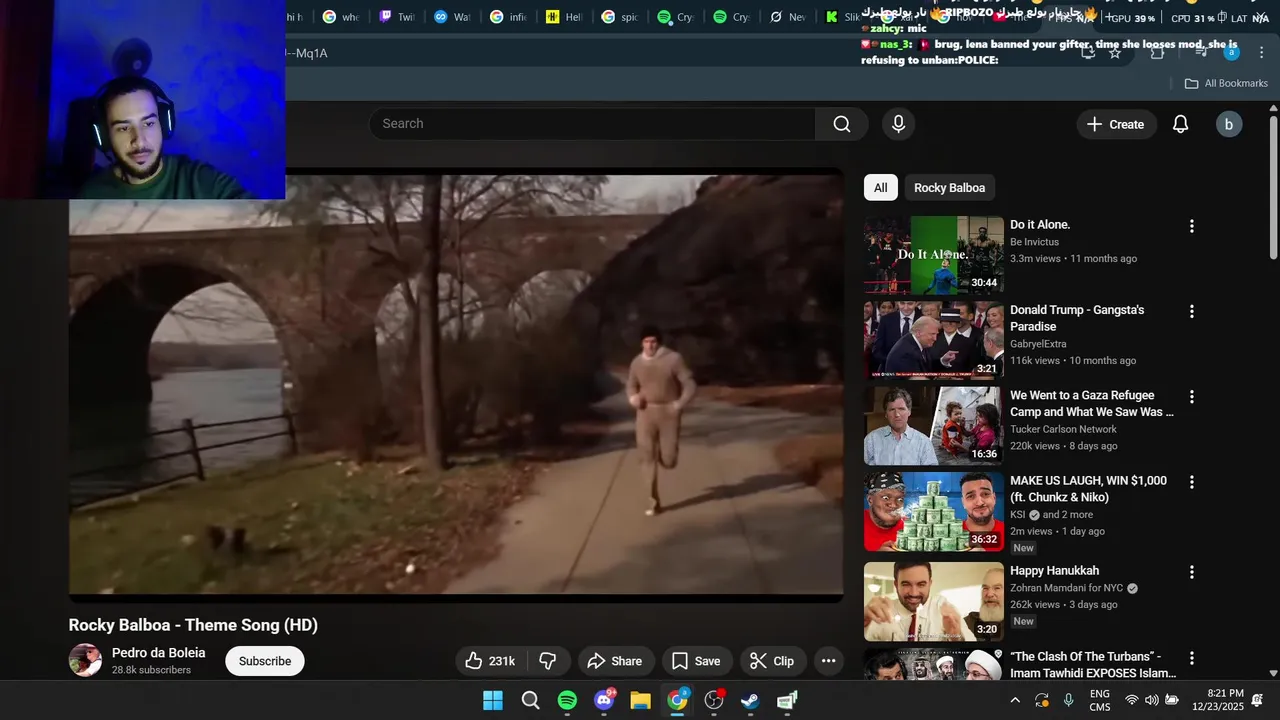Open the Windows Start menu

[x=493, y=701]
